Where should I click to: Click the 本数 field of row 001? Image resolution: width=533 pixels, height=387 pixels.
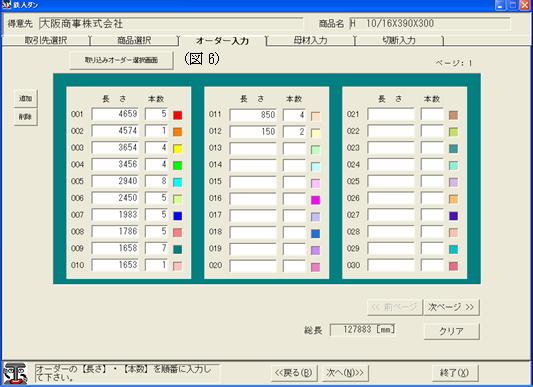click(156, 114)
